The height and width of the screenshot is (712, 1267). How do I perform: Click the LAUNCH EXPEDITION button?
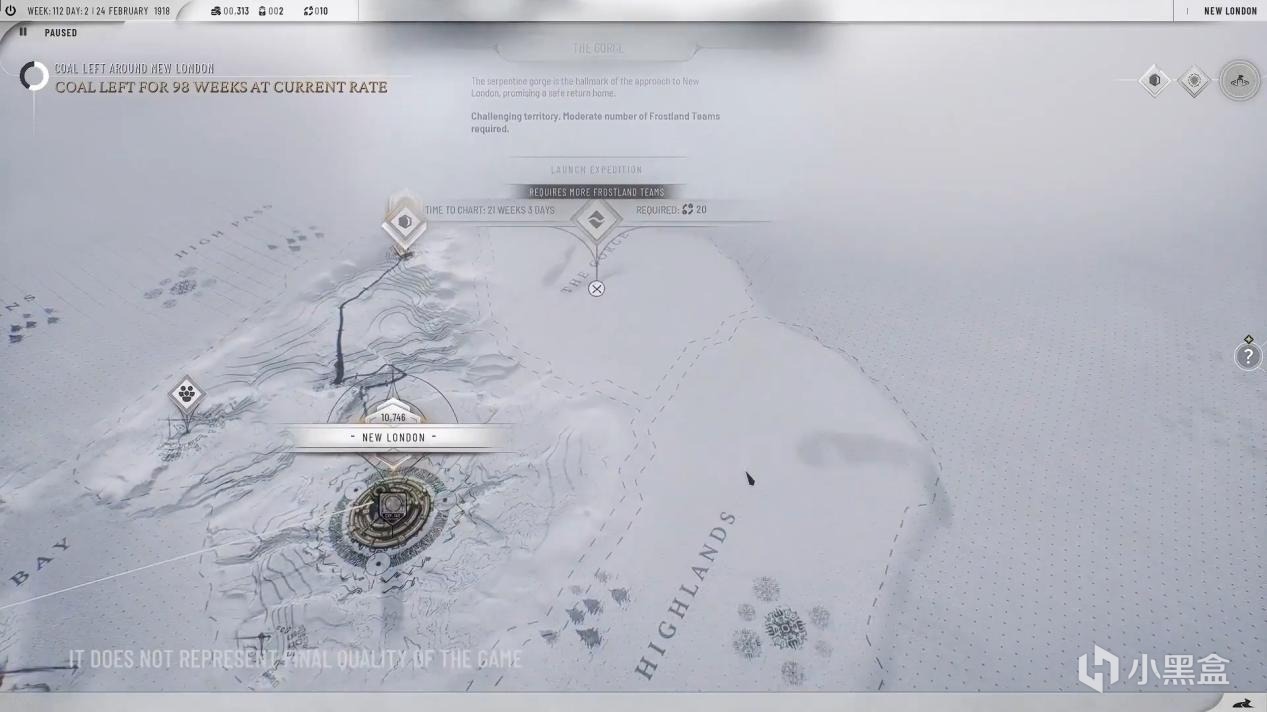click(596, 170)
